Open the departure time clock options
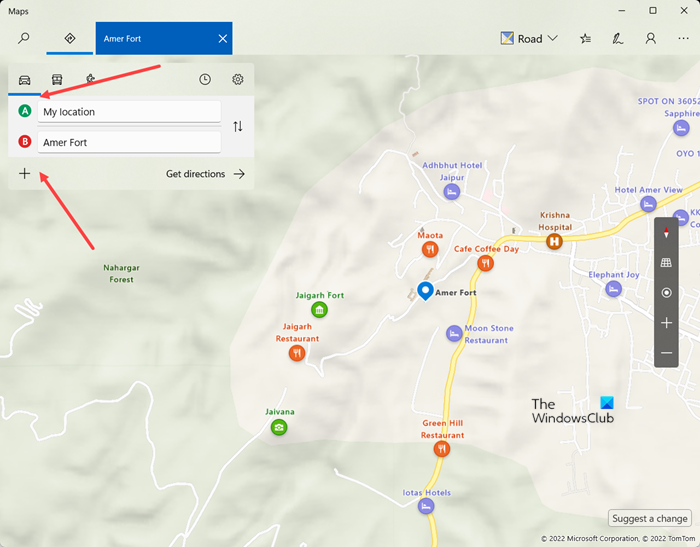 coord(205,79)
